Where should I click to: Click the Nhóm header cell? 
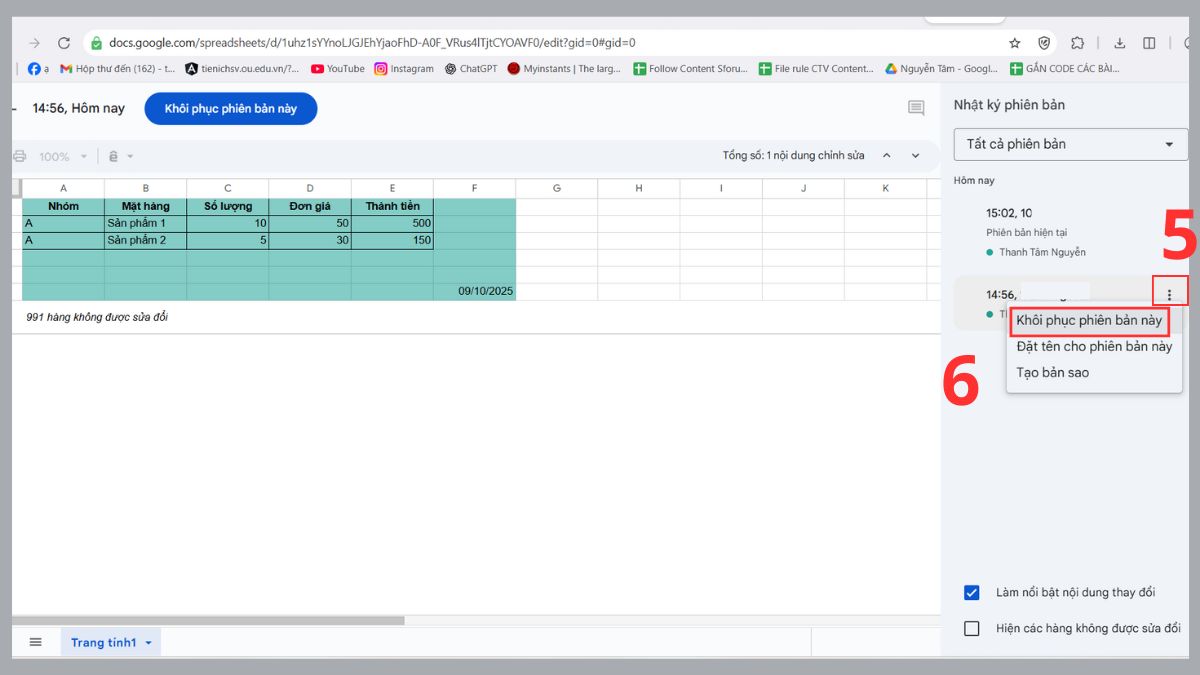coord(63,206)
